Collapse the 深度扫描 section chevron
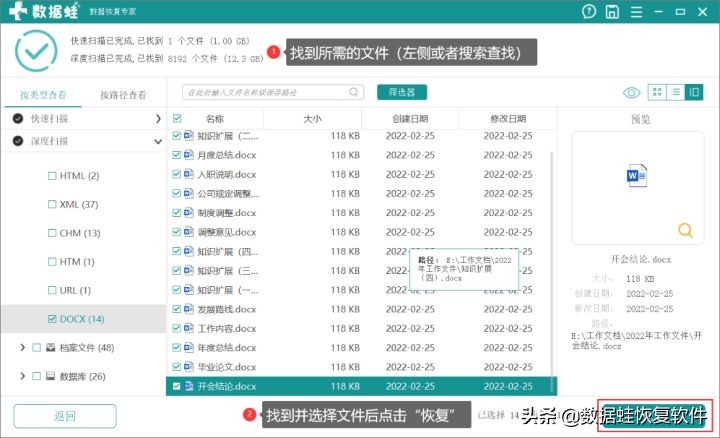Image resolution: width=720 pixels, height=438 pixels. pos(158,141)
